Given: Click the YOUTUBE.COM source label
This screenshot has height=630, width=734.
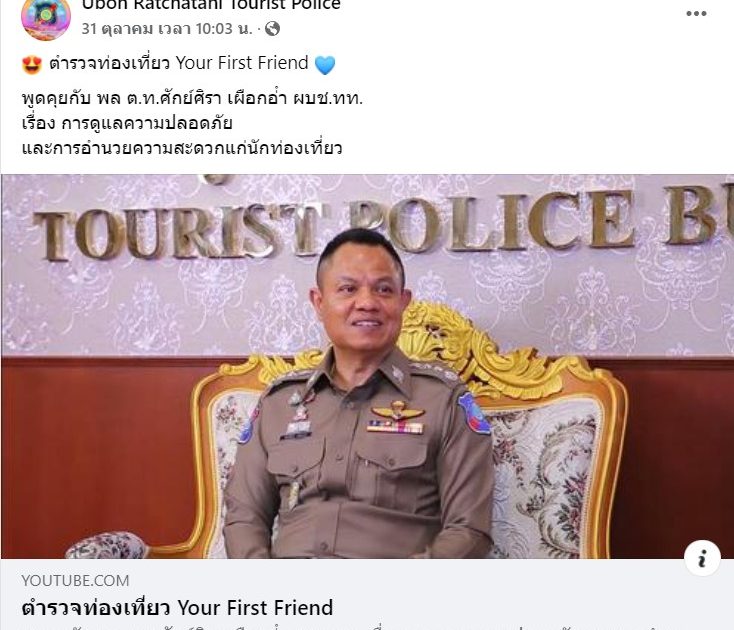Looking at the screenshot, I should pos(75,580).
